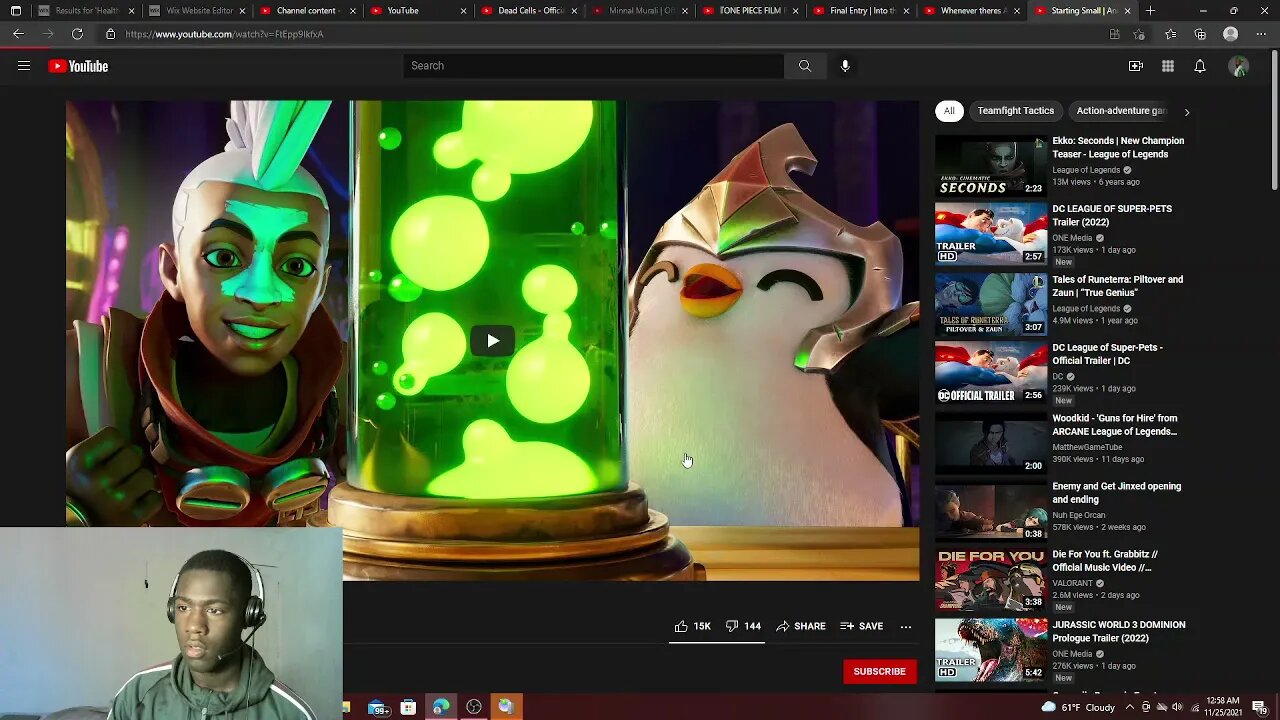Like the video with 15K likes
The width and height of the screenshot is (1280, 720).
coord(692,626)
